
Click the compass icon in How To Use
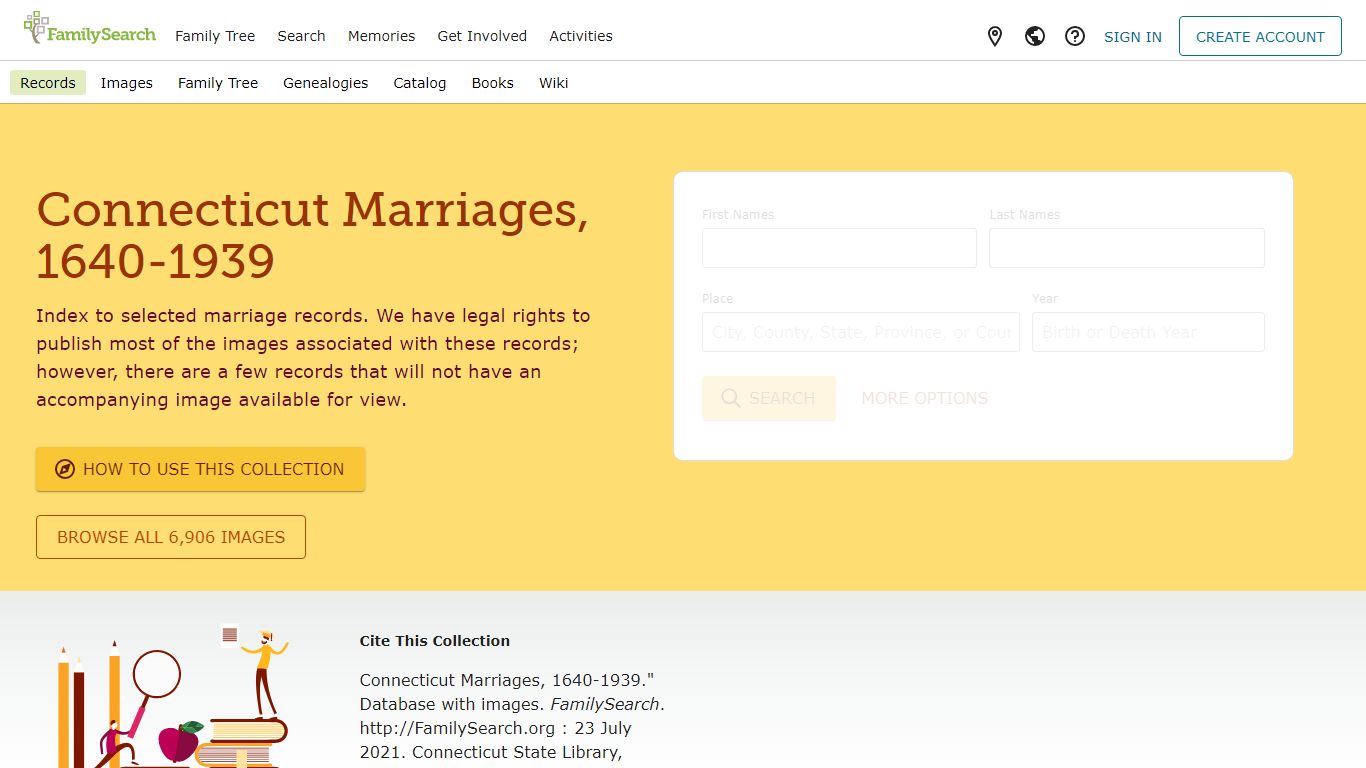65,469
